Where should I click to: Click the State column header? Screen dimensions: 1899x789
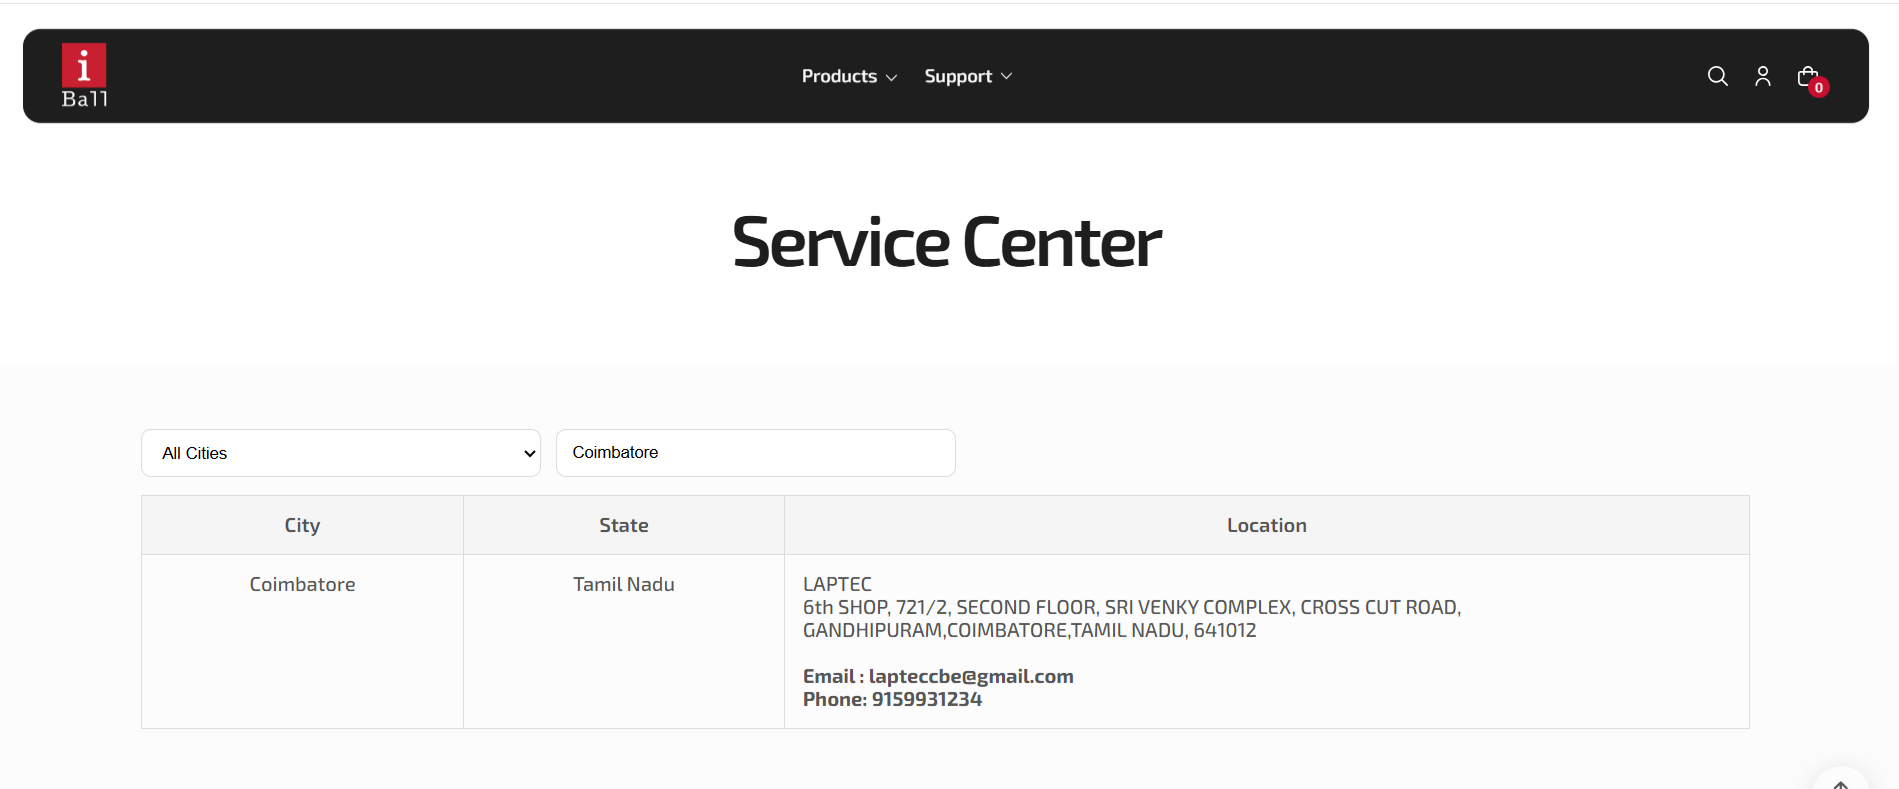tap(624, 525)
